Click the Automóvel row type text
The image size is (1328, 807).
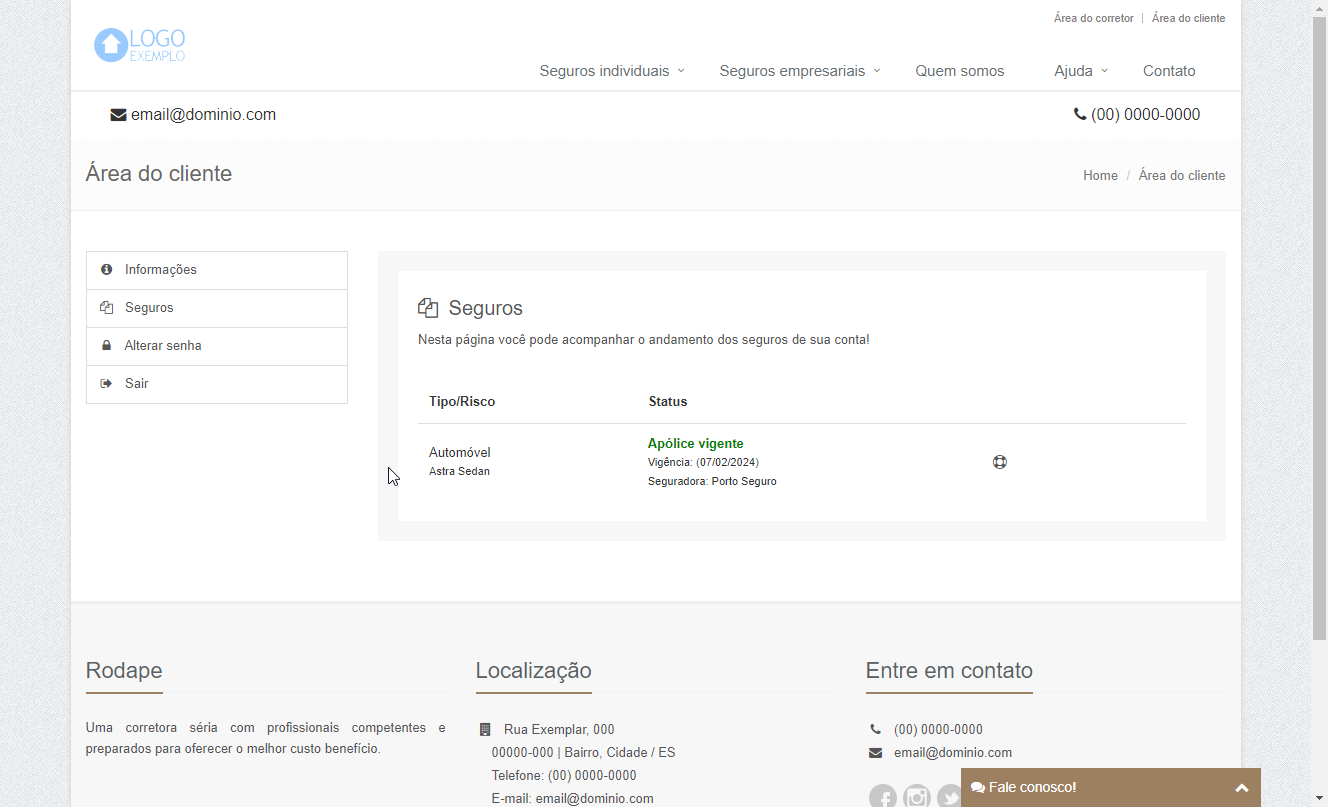pos(460,453)
